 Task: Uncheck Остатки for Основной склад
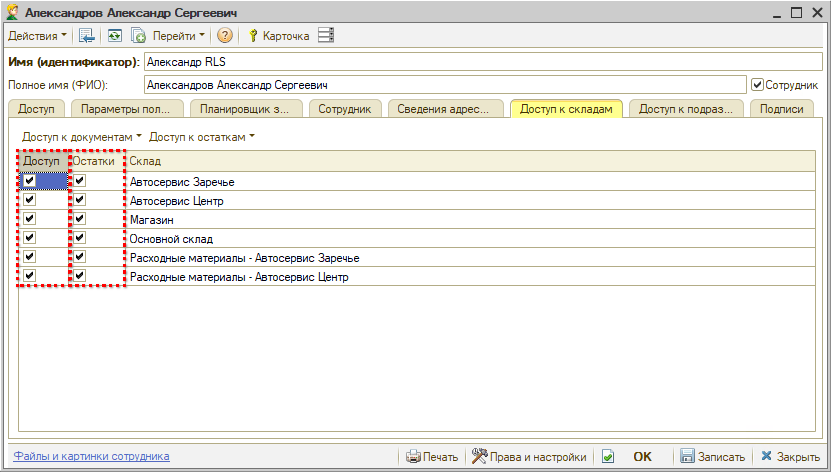point(80,238)
